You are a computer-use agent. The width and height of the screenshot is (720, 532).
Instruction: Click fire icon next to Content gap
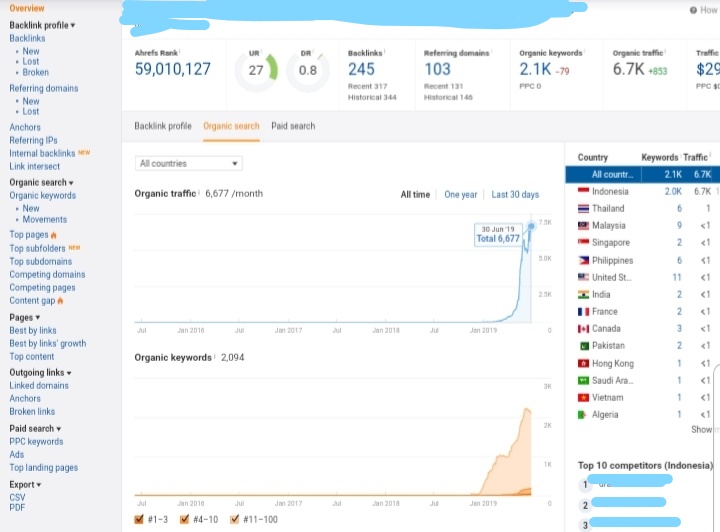pyautogui.click(x=60, y=301)
